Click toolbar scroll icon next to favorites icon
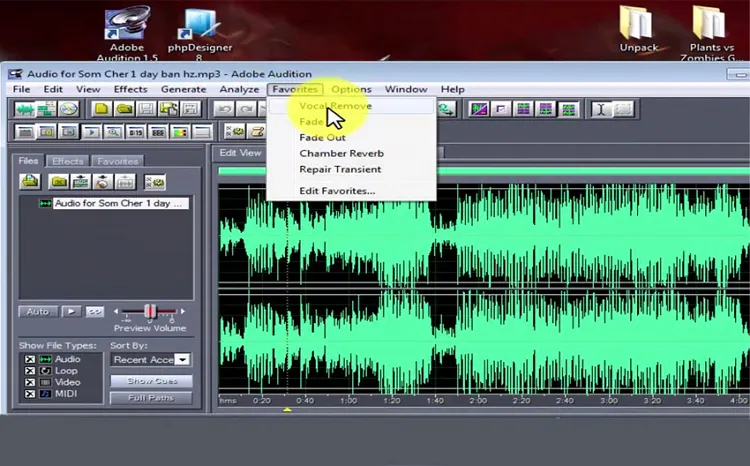 coord(257,132)
